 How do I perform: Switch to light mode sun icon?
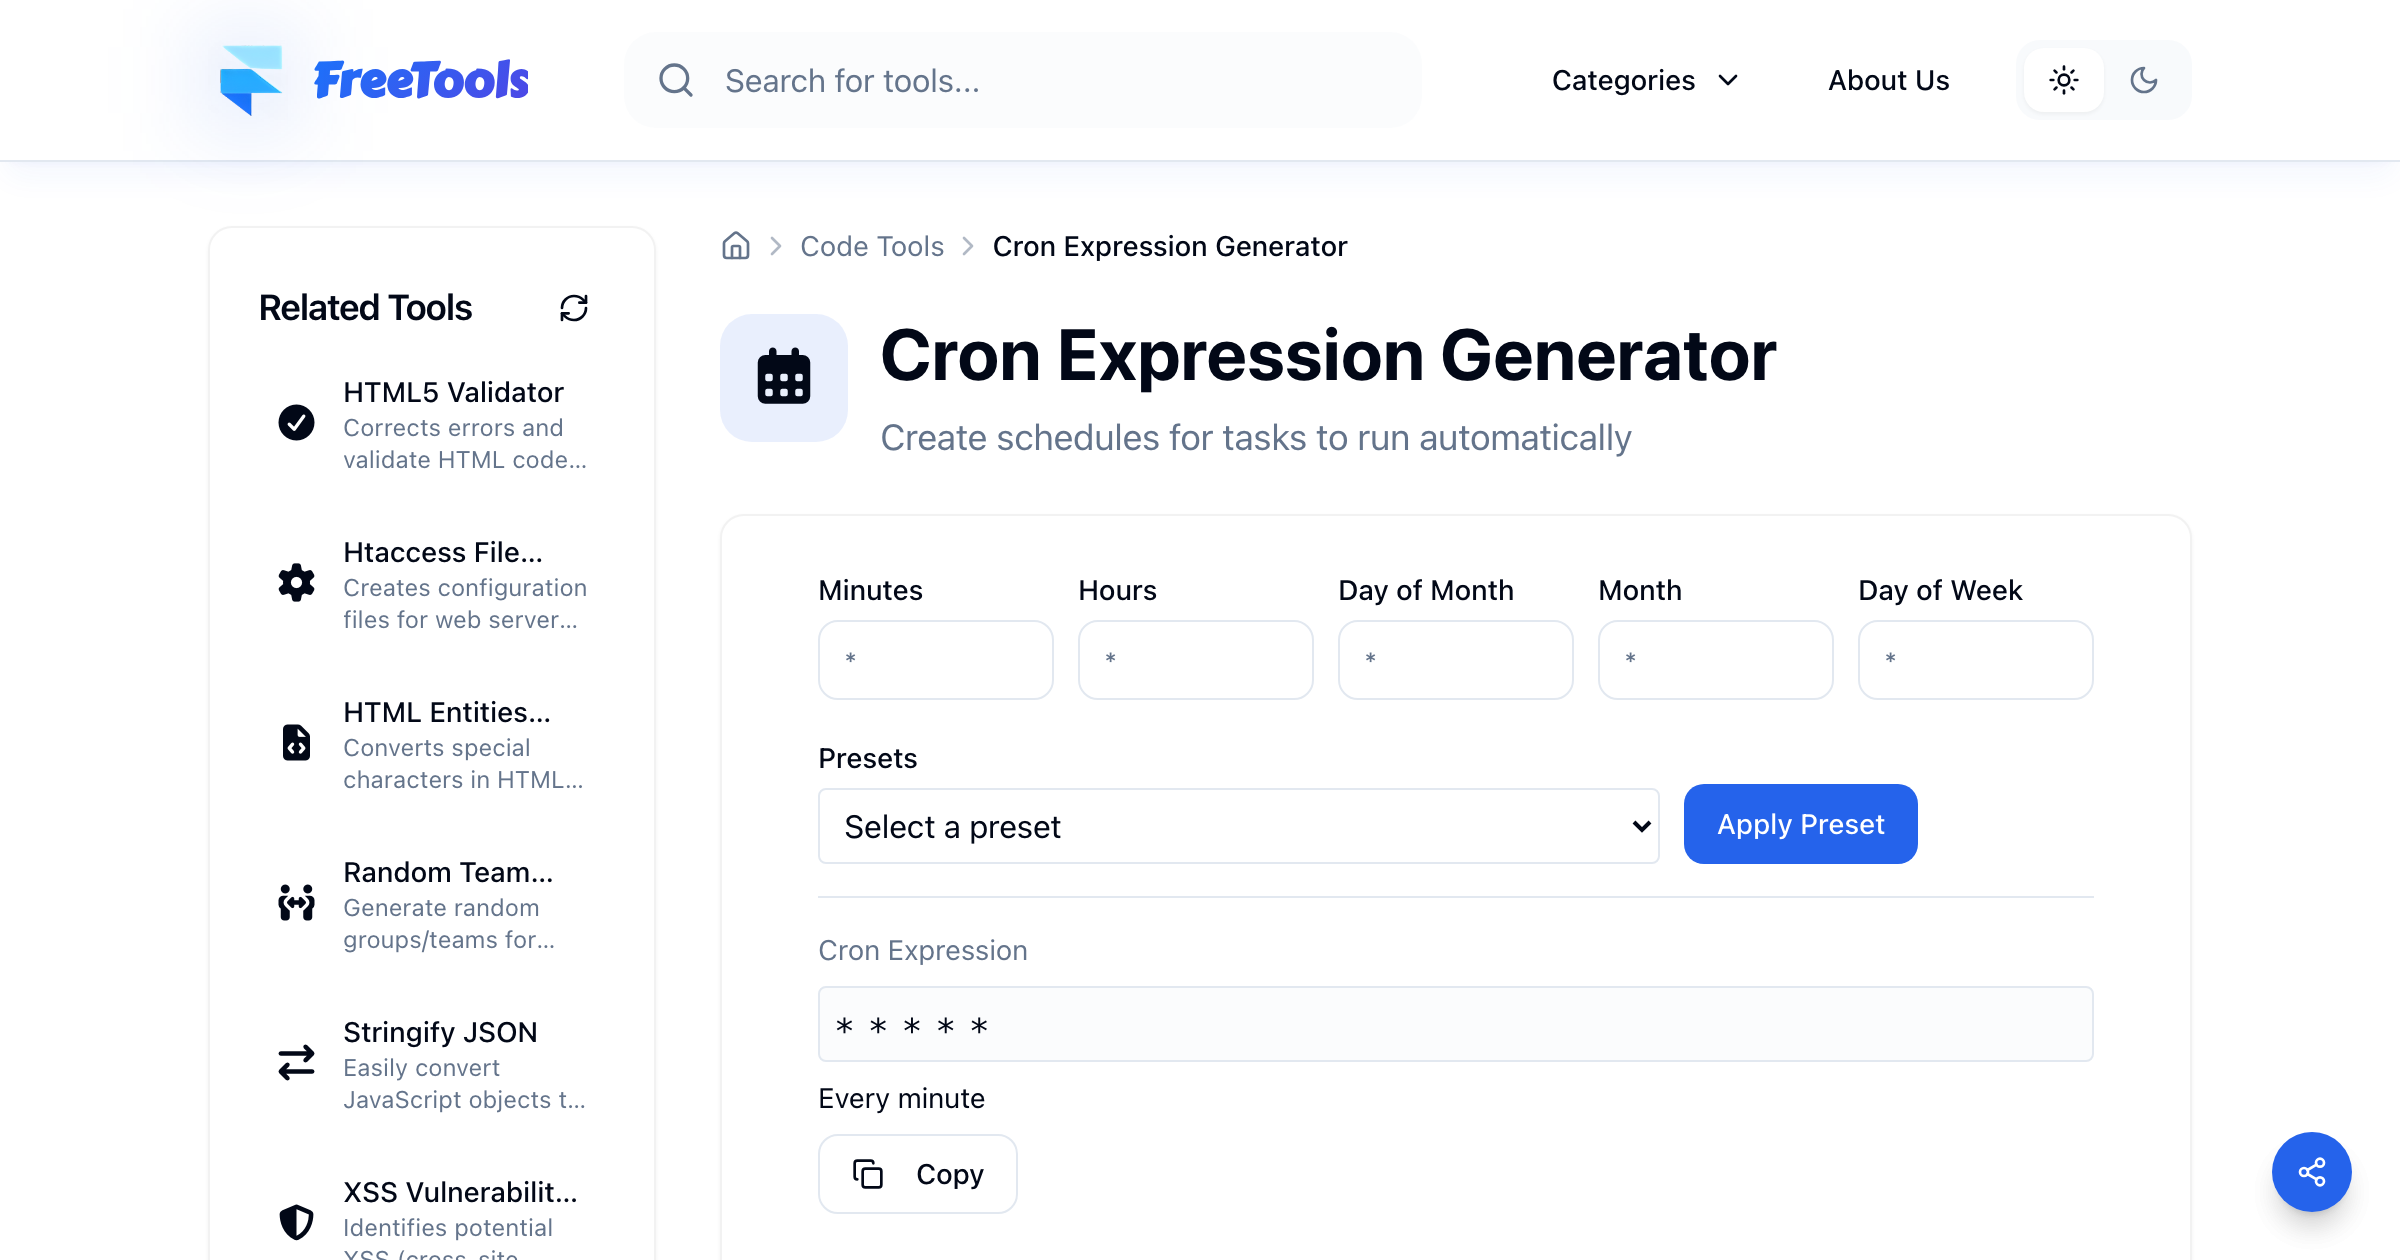pyautogui.click(x=2064, y=80)
